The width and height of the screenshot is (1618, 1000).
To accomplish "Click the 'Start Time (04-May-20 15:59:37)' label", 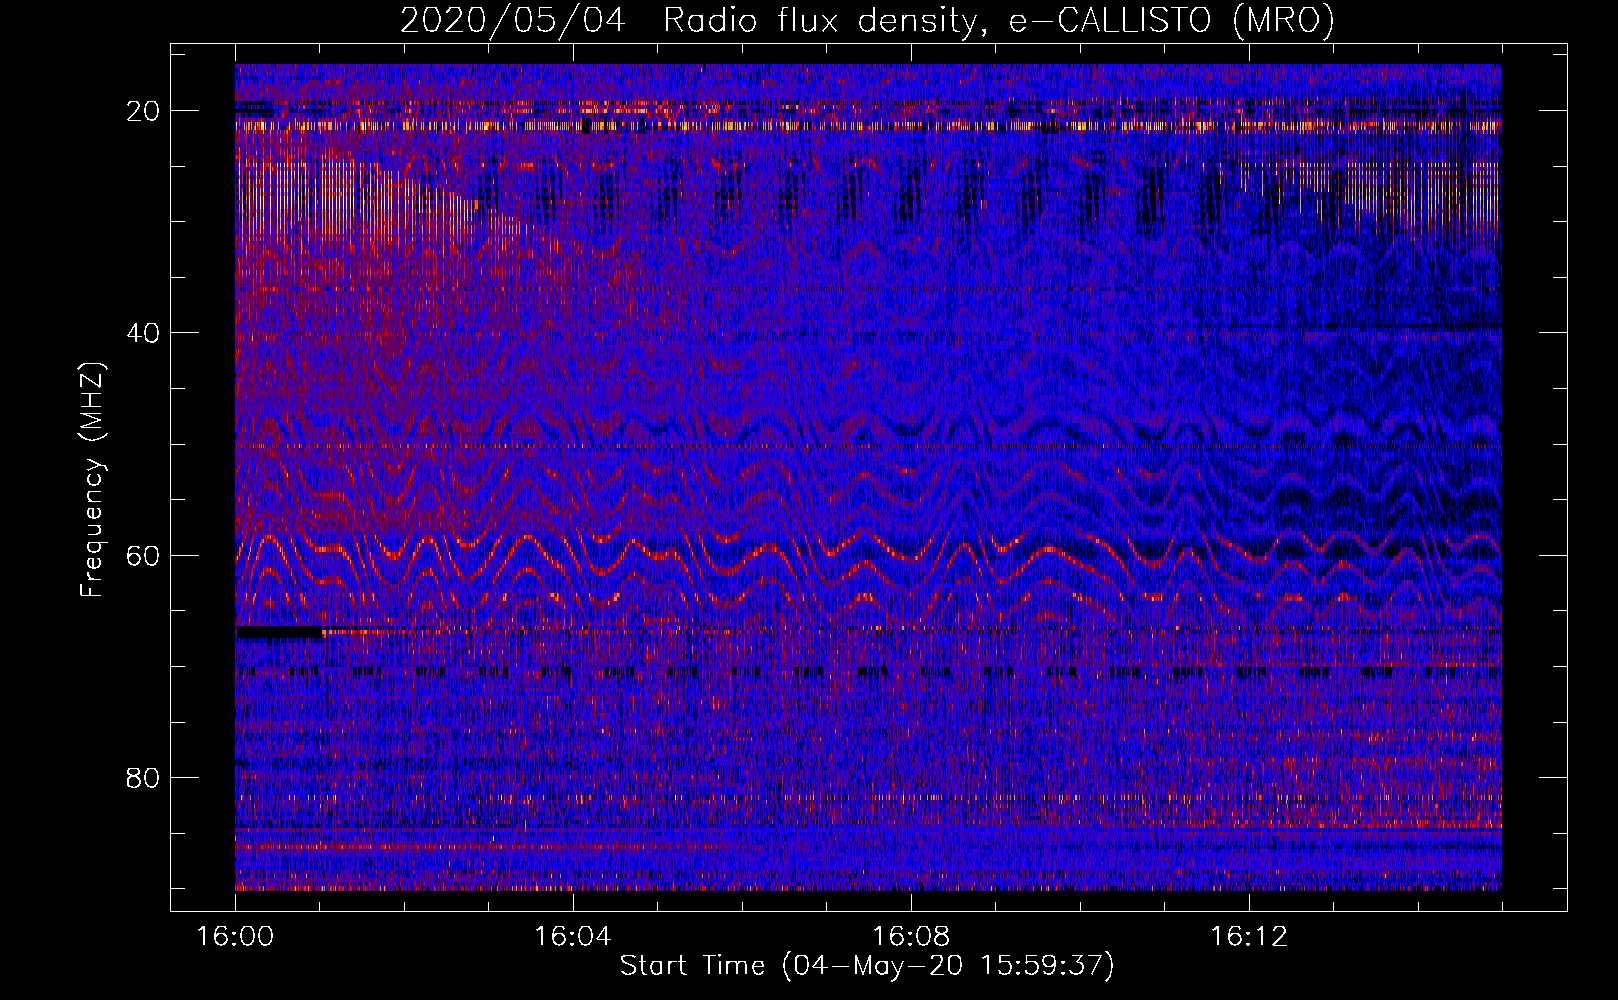I will pos(867,966).
